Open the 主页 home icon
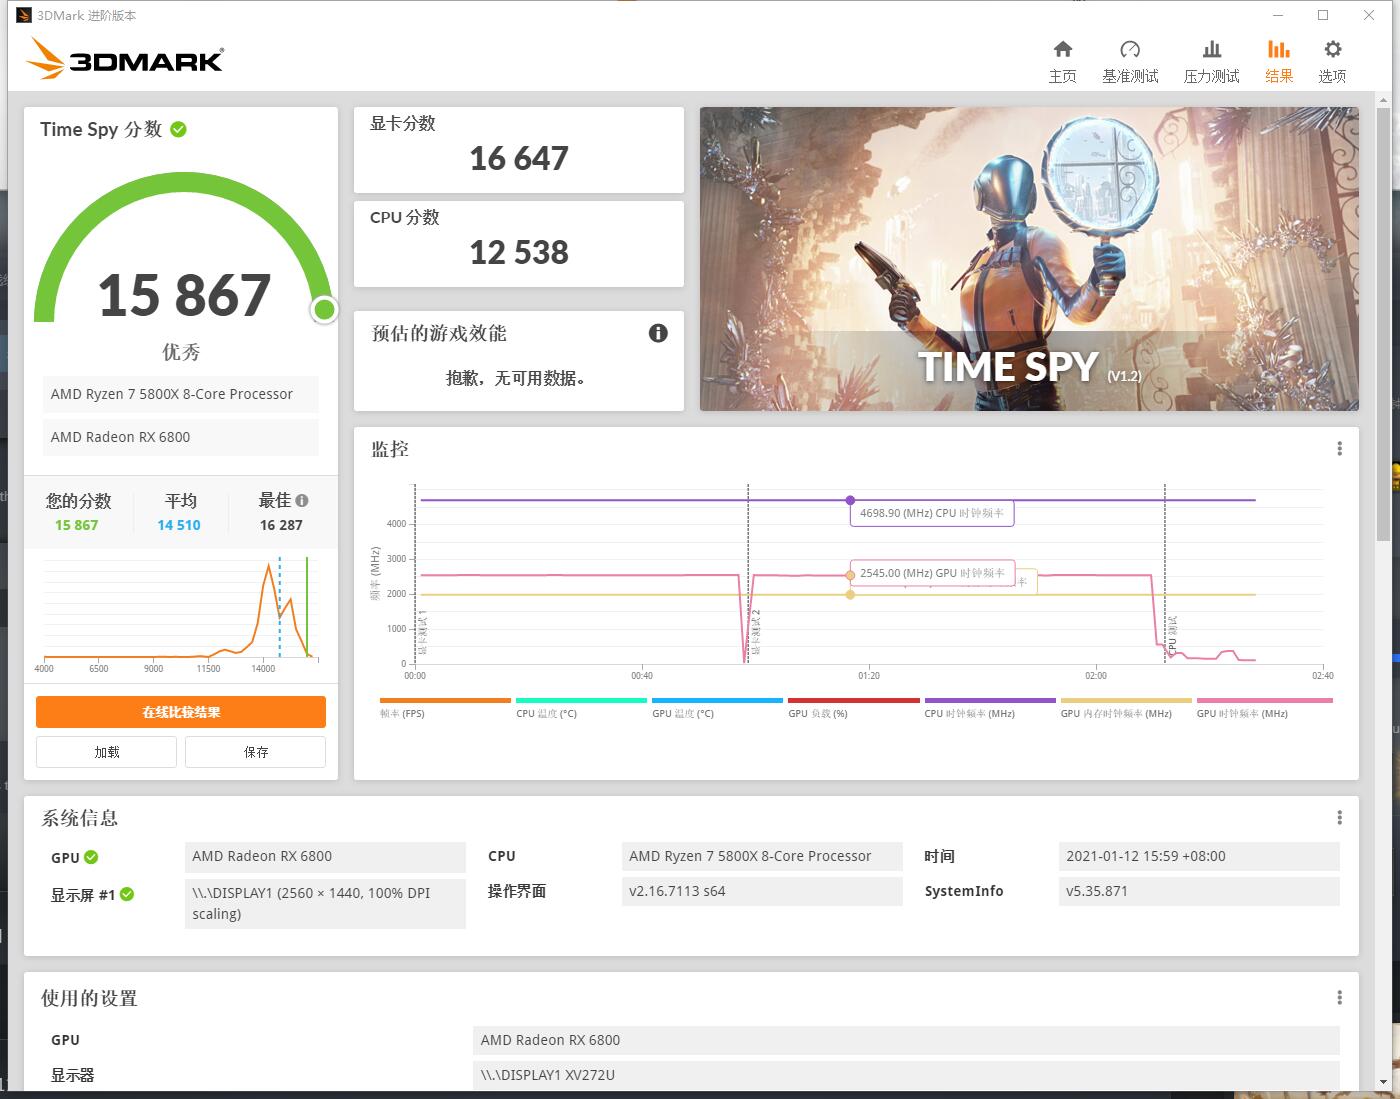 [1063, 58]
